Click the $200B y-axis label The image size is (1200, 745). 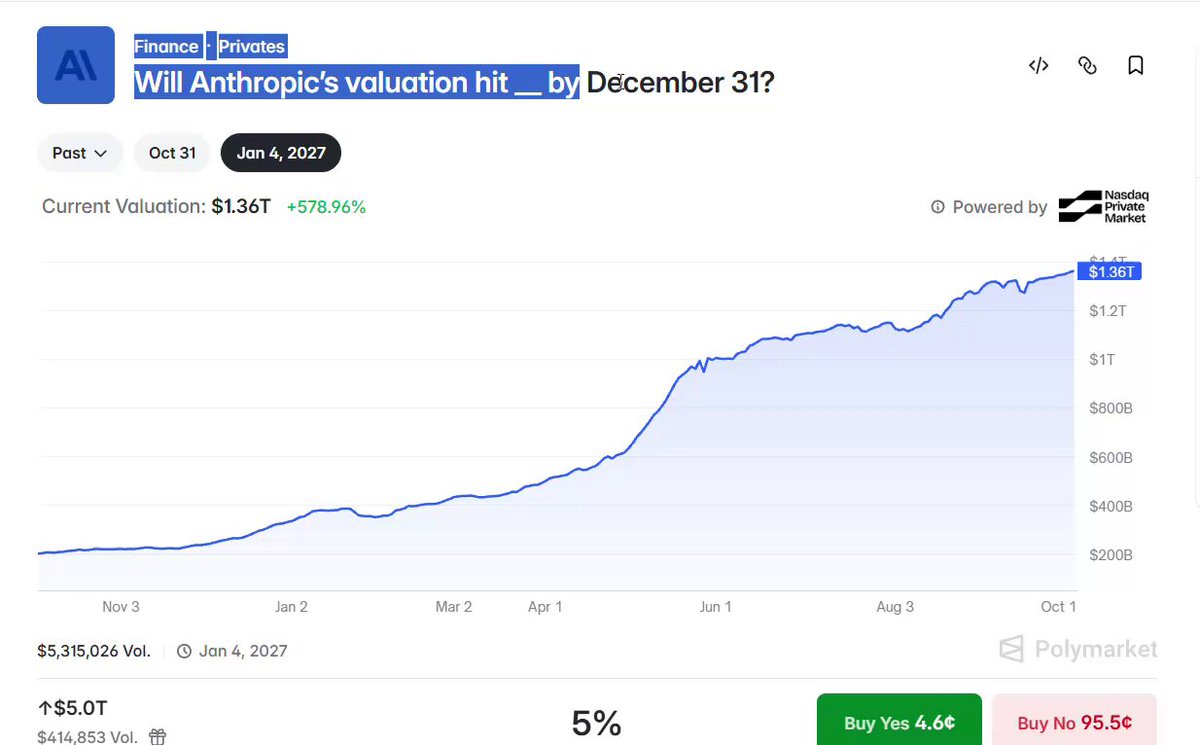click(1110, 556)
